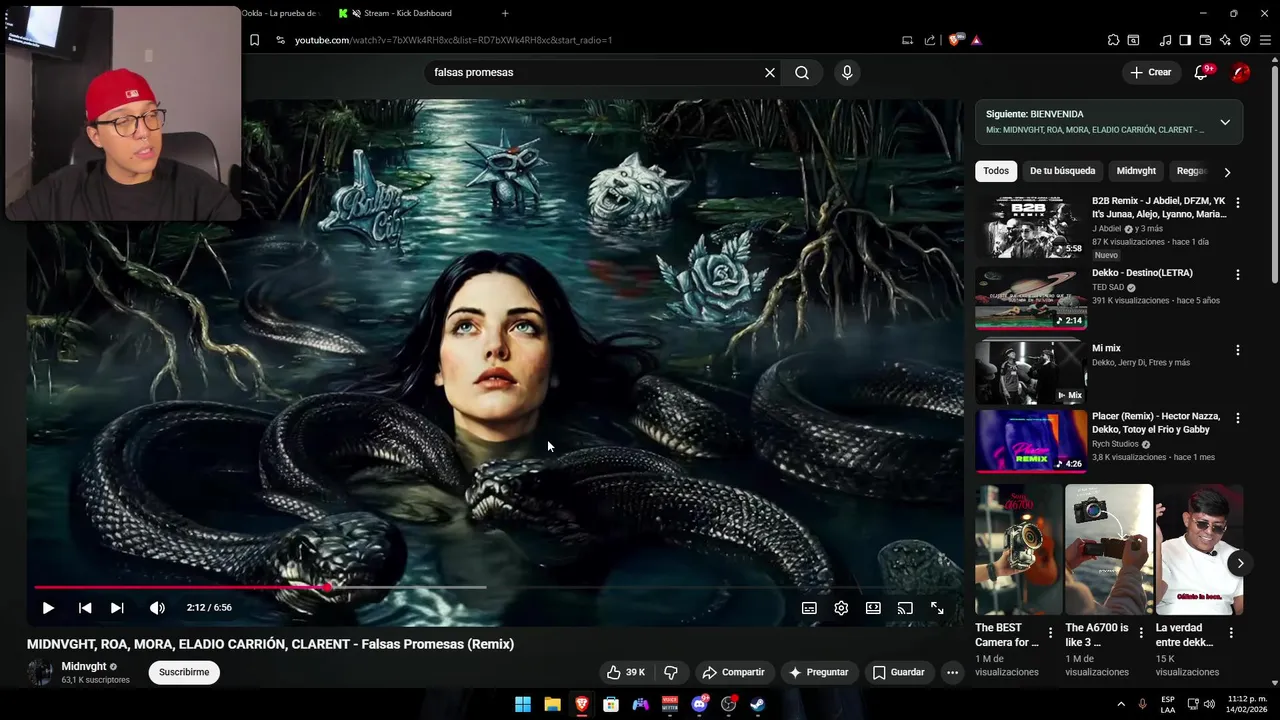Switch to the Kick Dashboard browser tab
Viewport: 1280px width, 720px height.
click(x=408, y=13)
